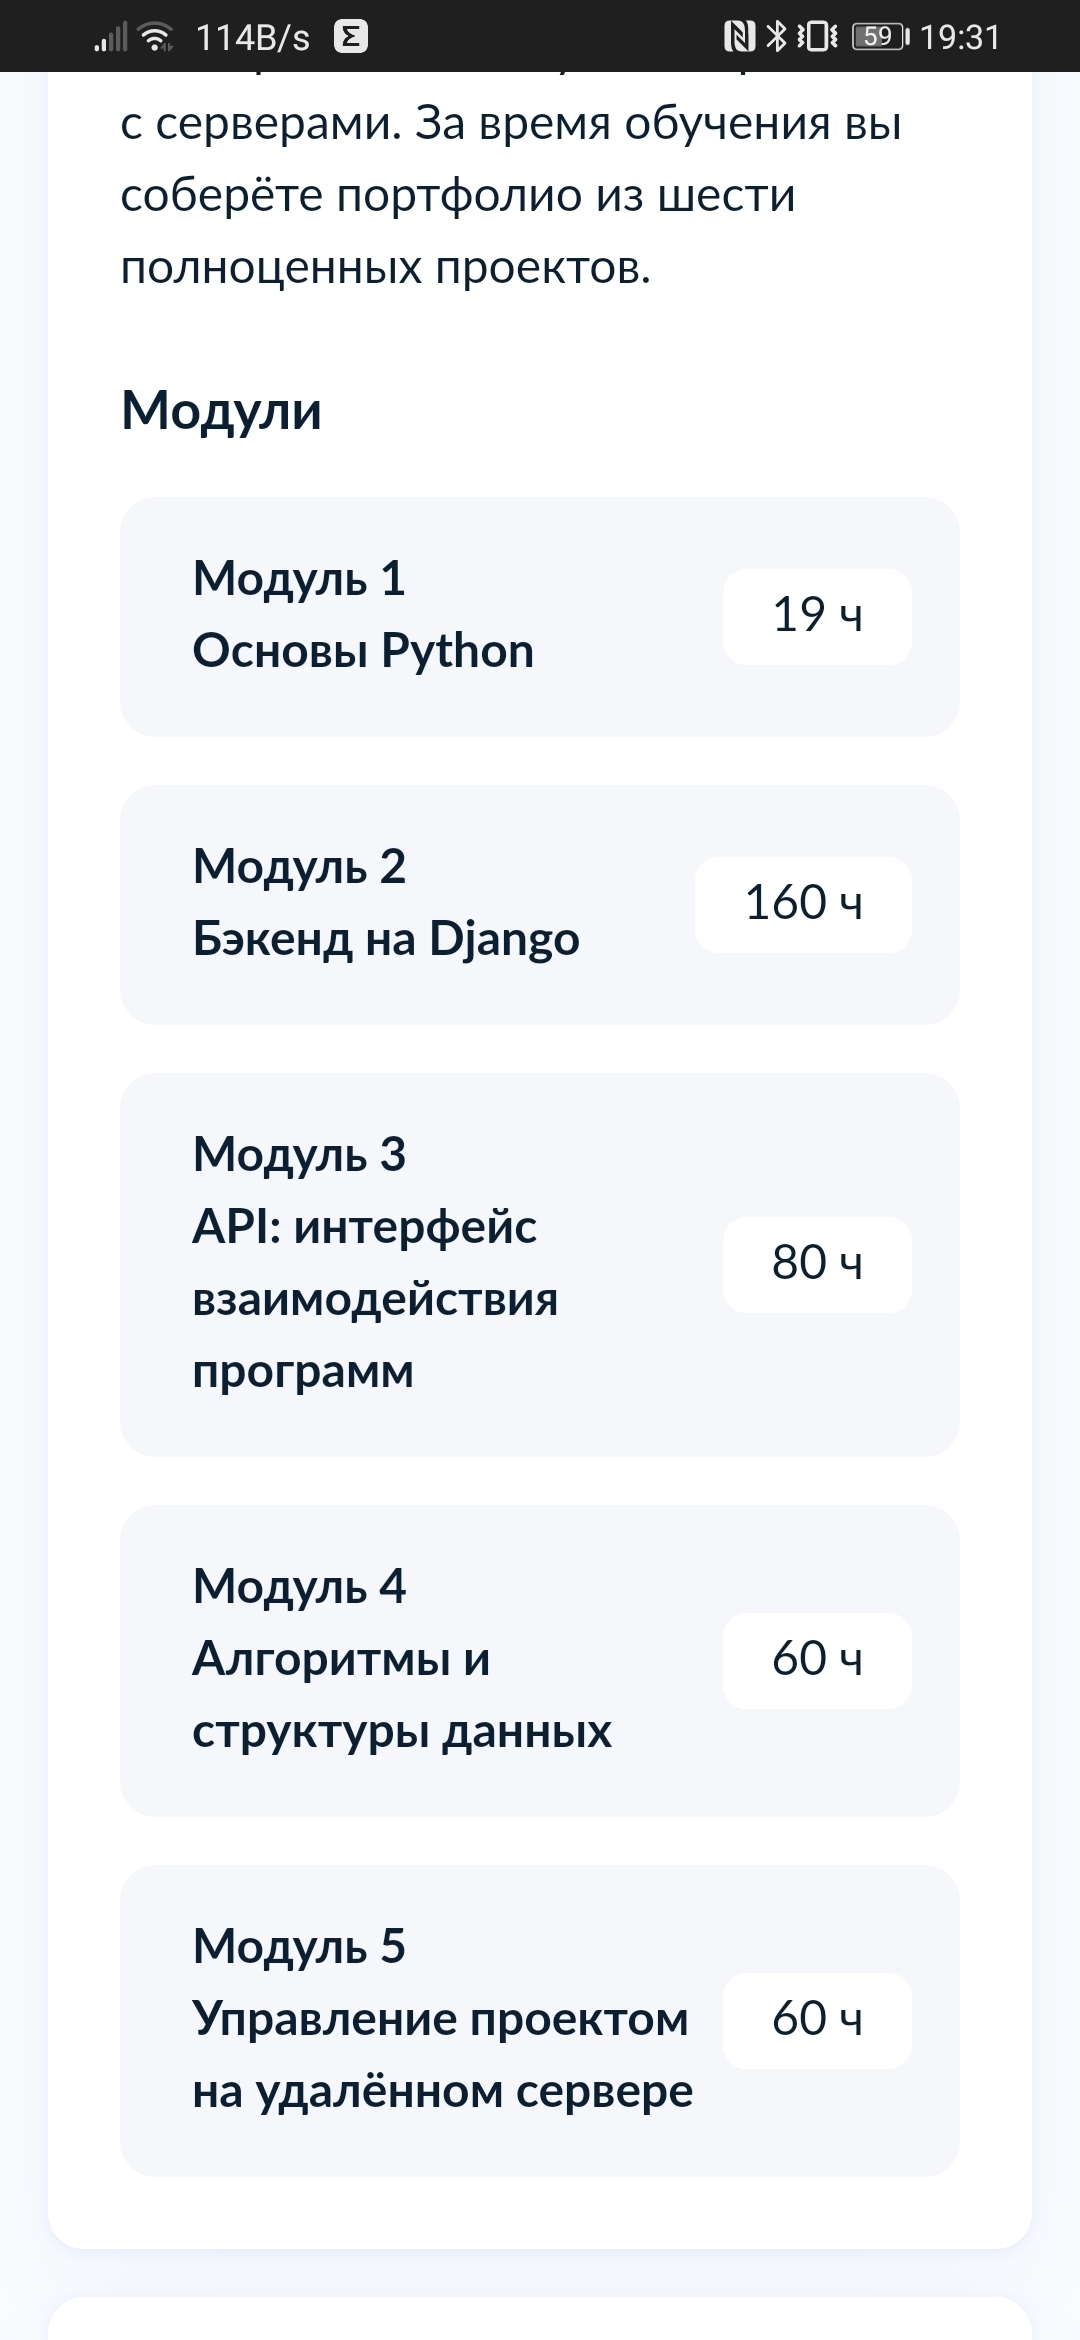Expand Модуль 2 Бэкенд на Django
Image resolution: width=1080 pixels, height=2340 pixels.
[x=400, y=904]
